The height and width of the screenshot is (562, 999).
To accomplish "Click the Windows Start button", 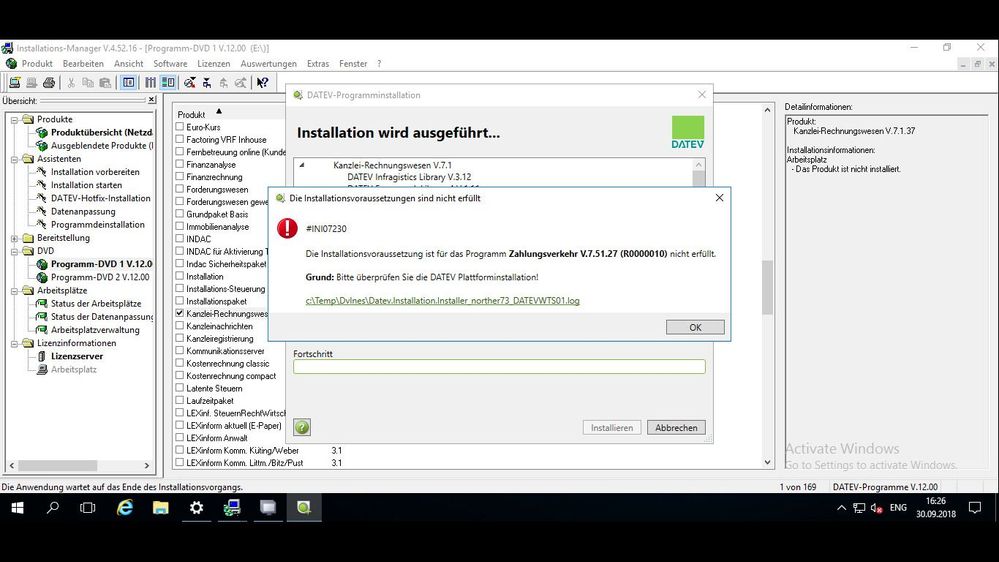I will (x=17, y=508).
